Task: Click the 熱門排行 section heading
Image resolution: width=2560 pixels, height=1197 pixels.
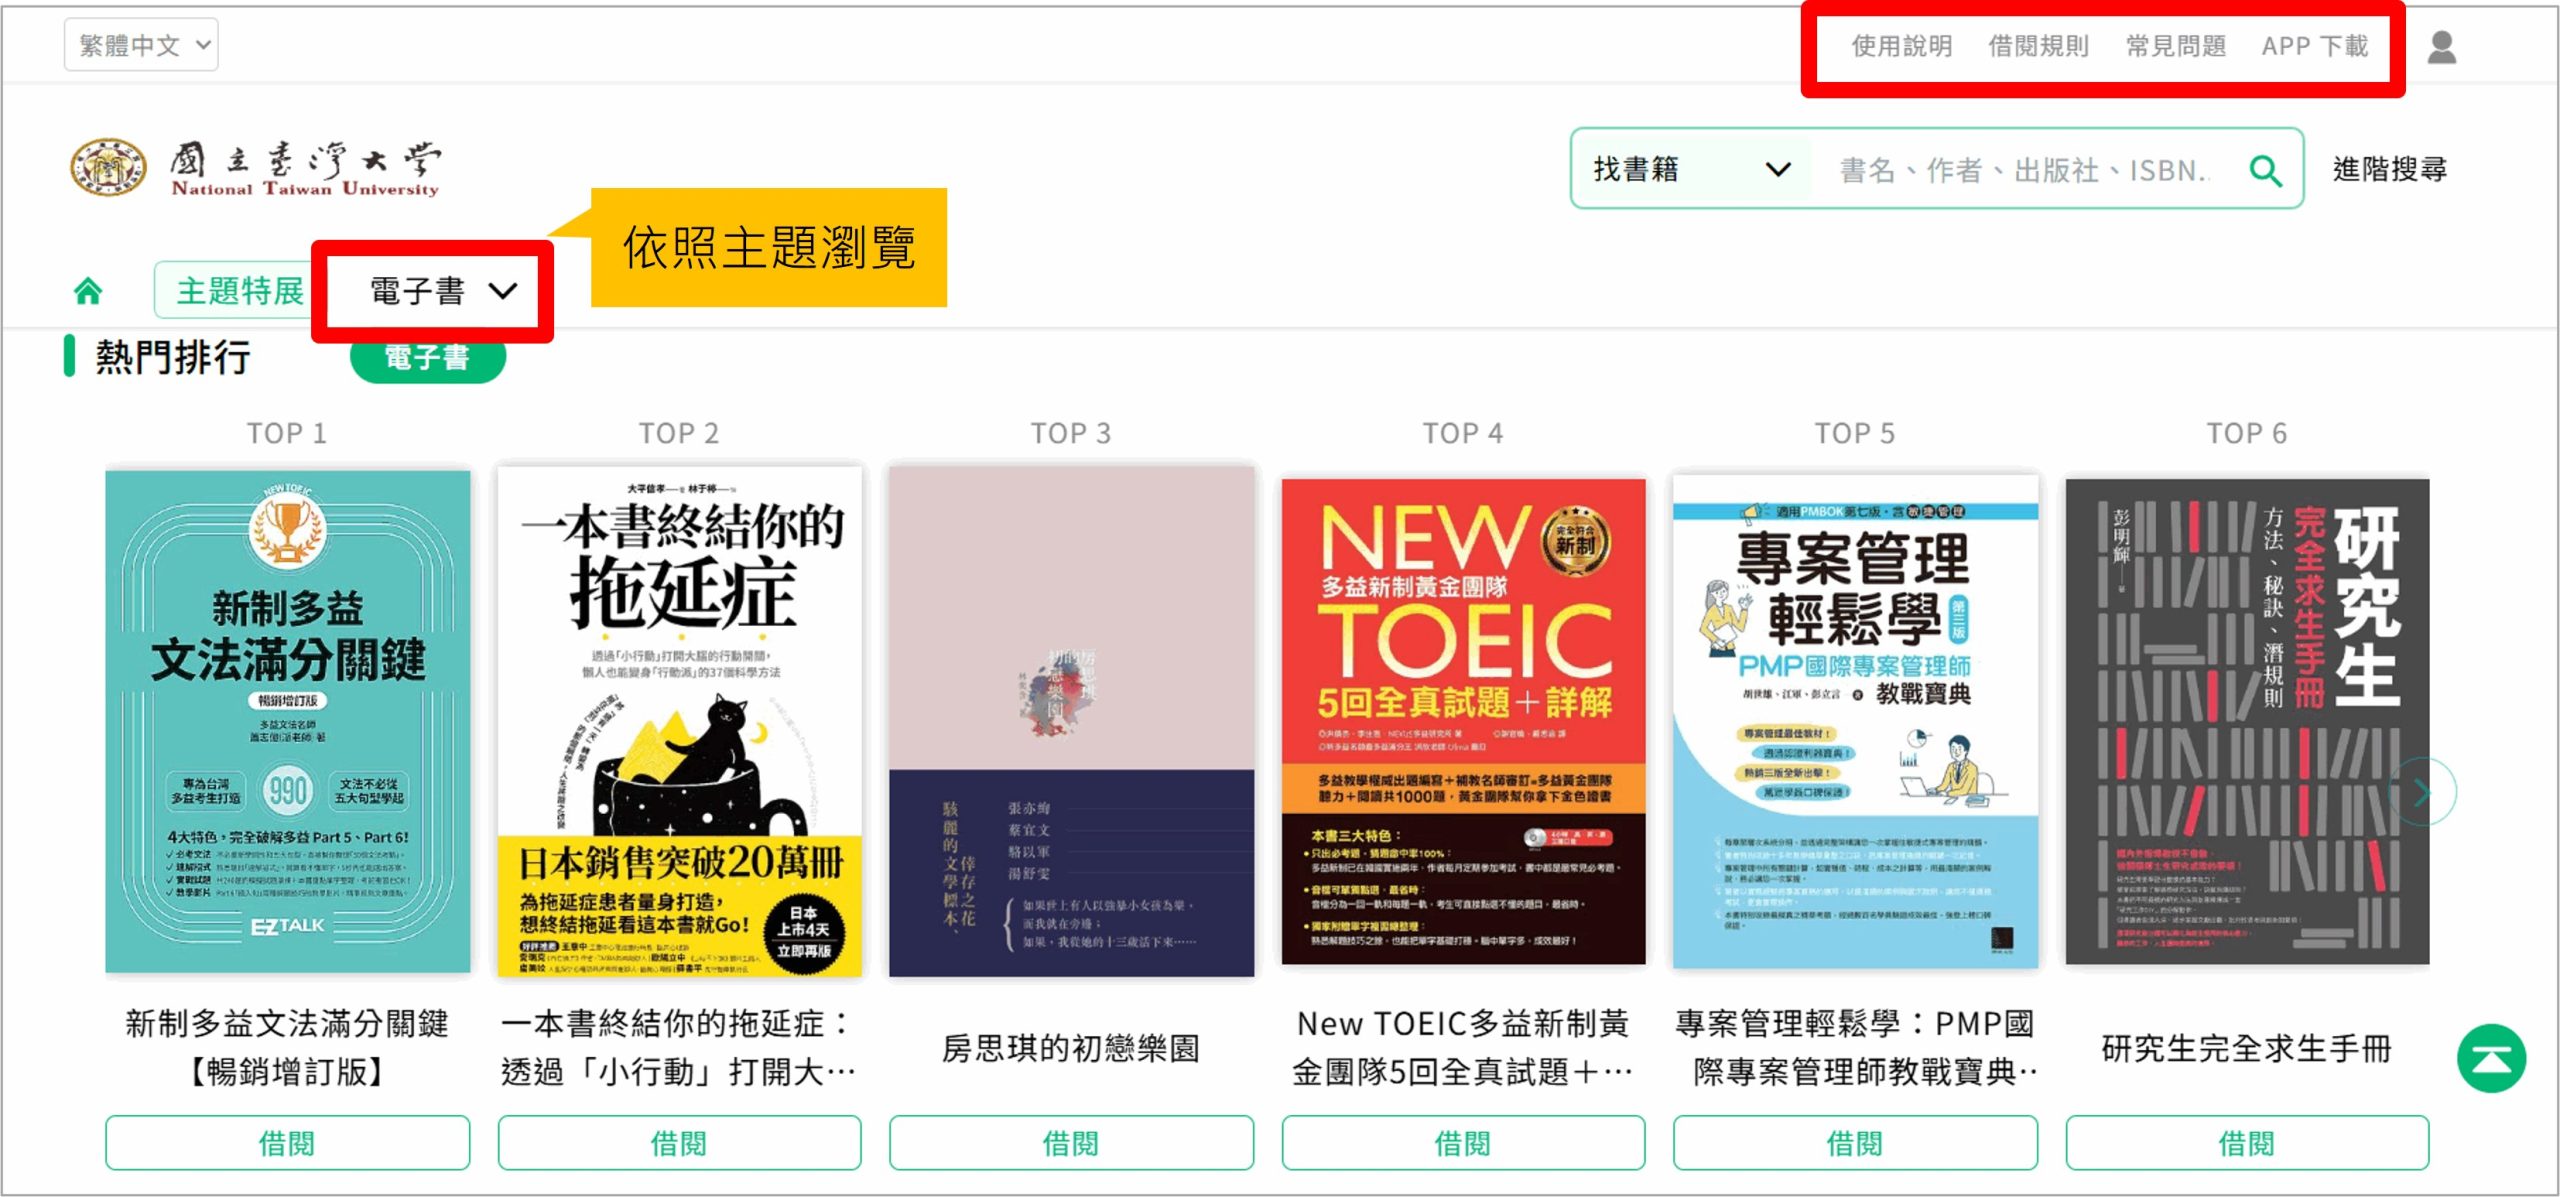Action: 173,357
